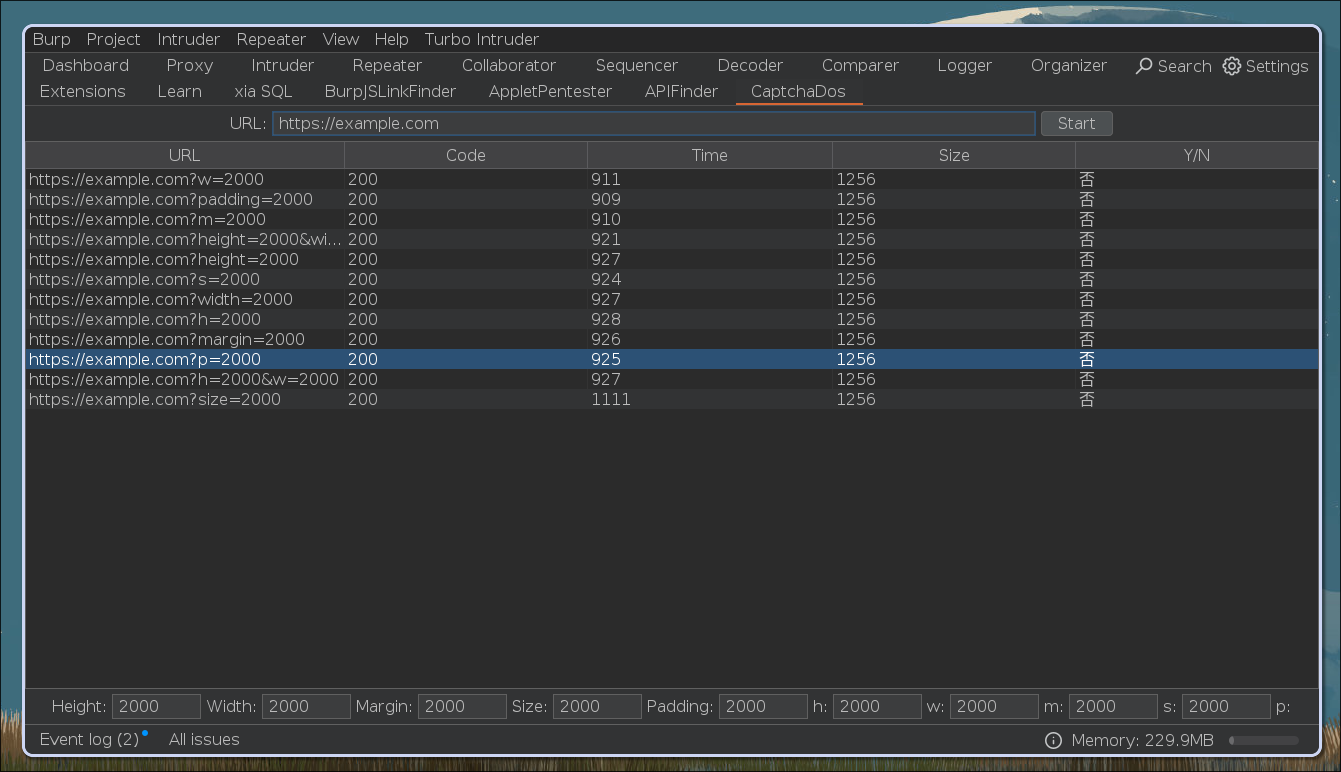Open the Project menu
The image size is (1341, 772).
coord(113,39)
